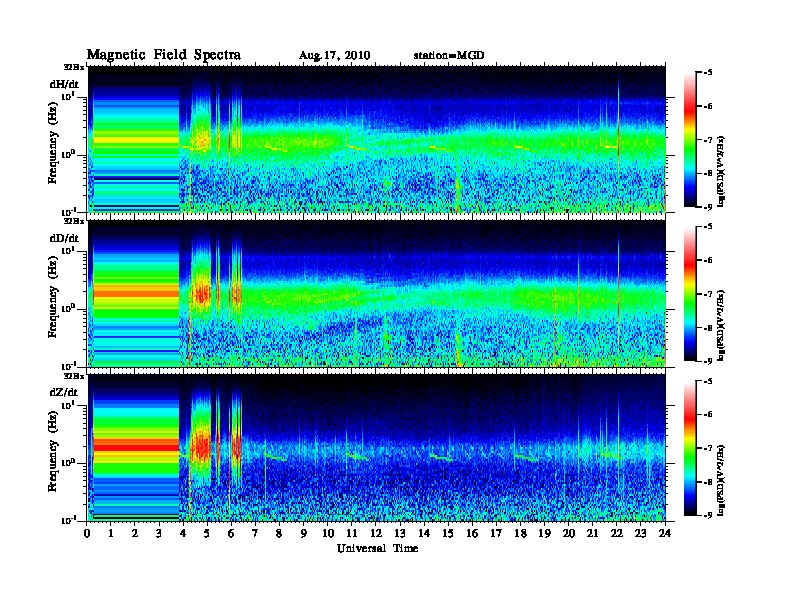This screenshot has height=612, width=792.
Task: Click the "-8" value on dD/dt colorbar
Action: tap(708, 328)
